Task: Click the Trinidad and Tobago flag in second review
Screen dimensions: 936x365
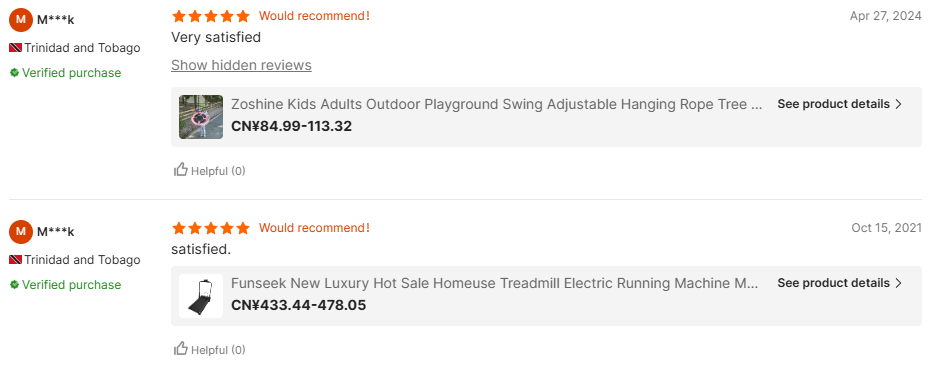Action: pos(16,260)
